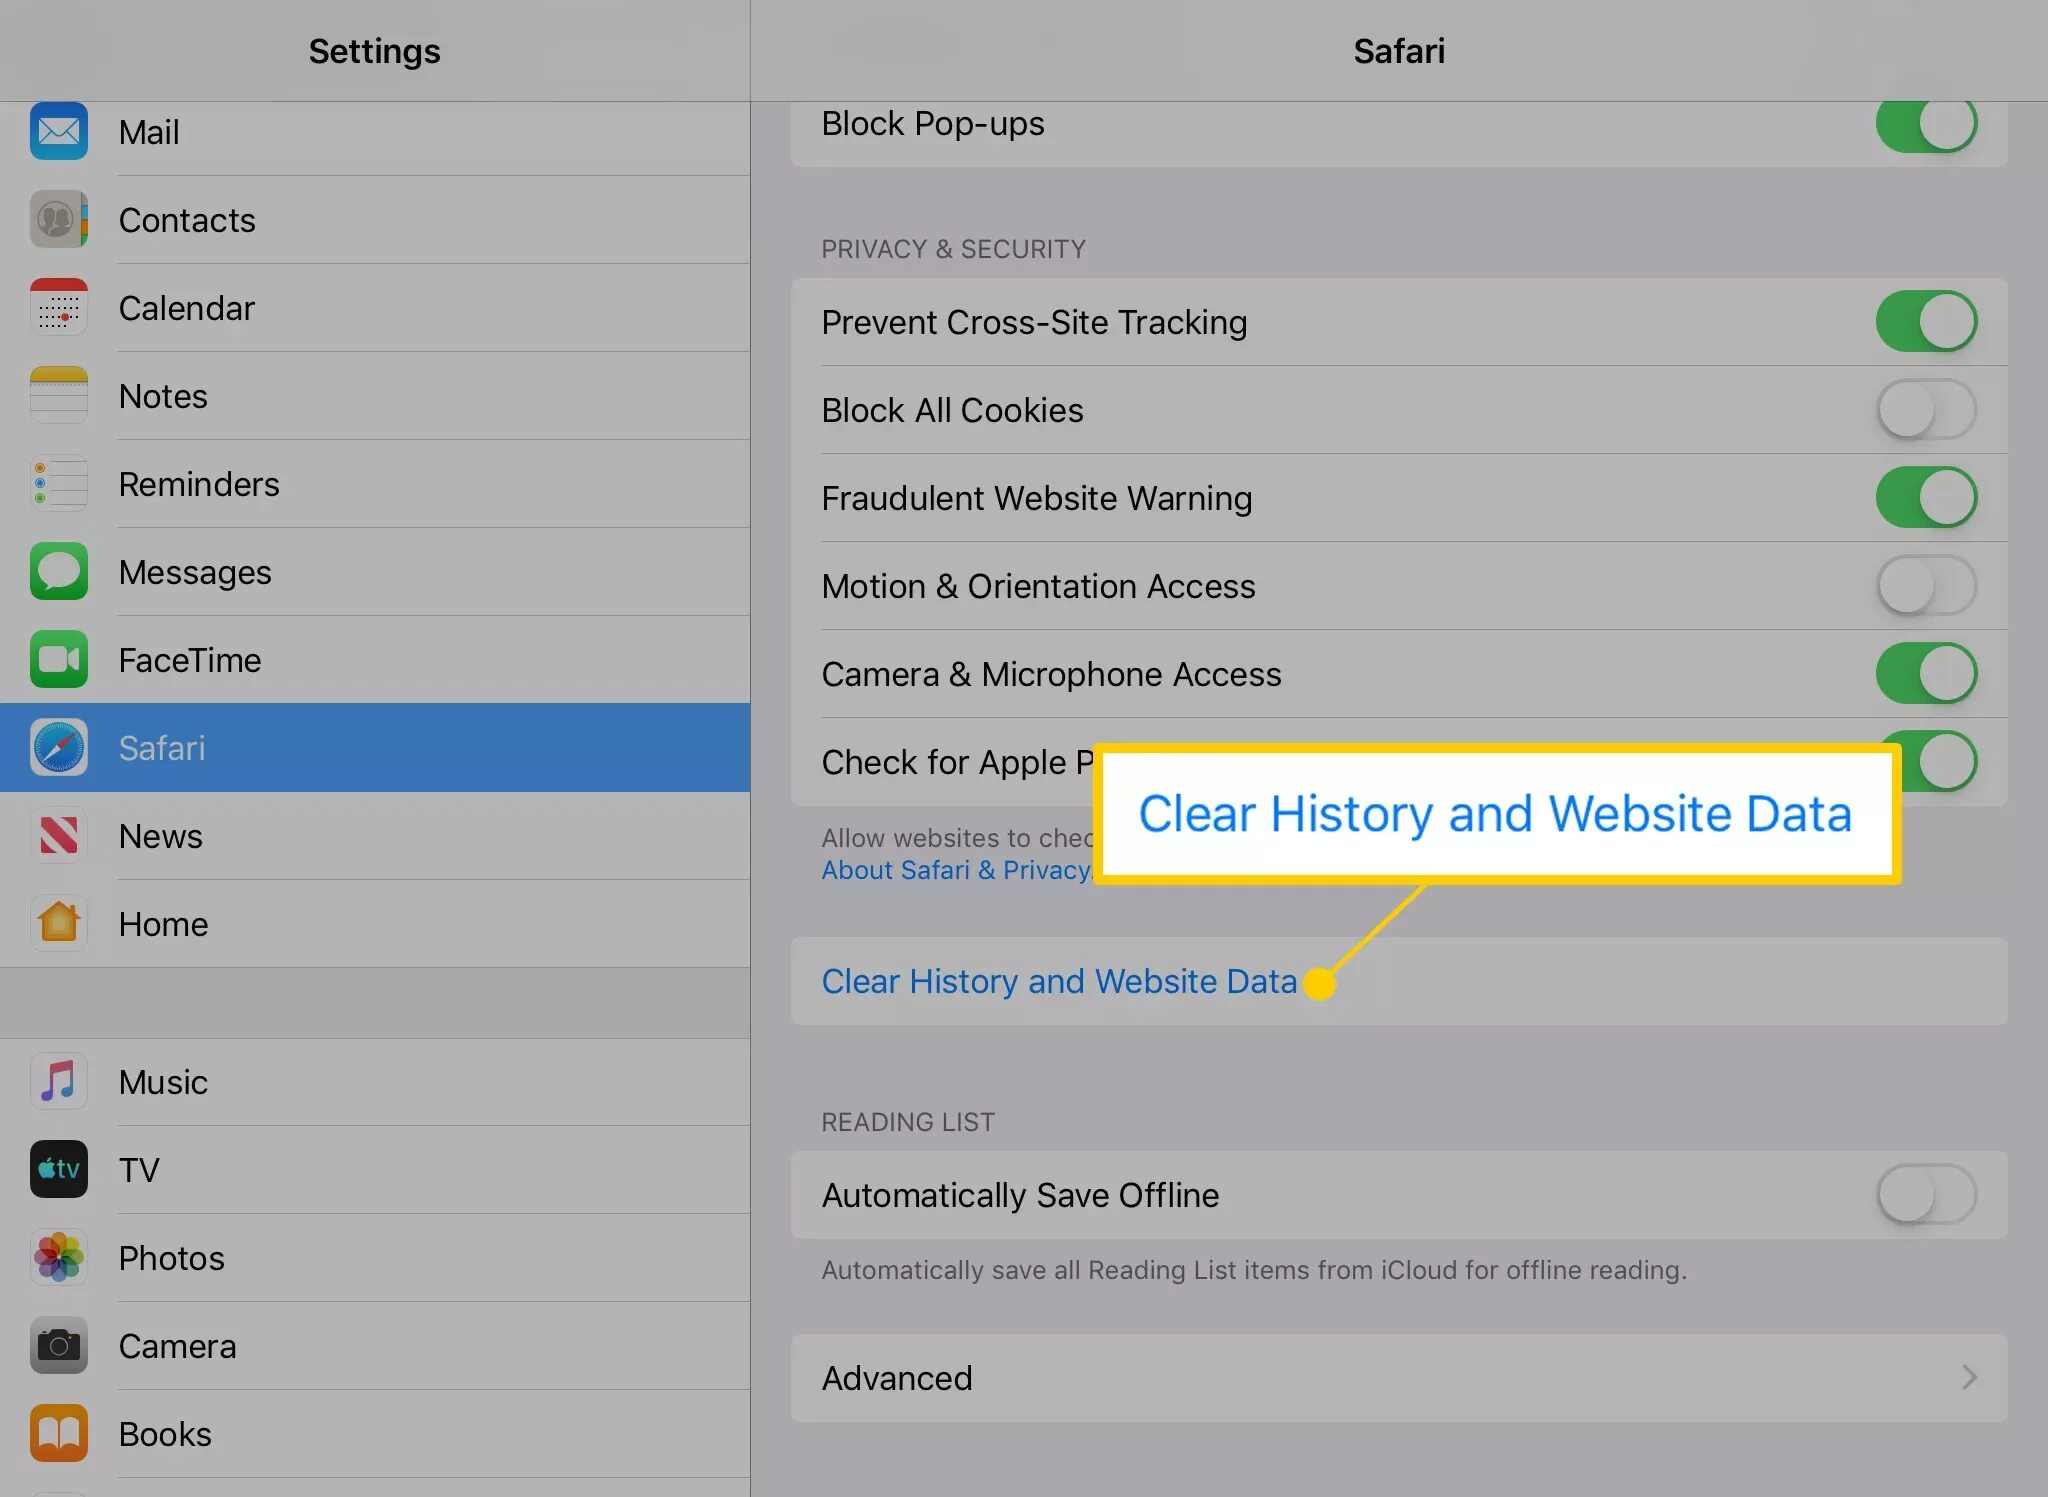
Task: Select the Photos pinwheel icon
Action: click(x=59, y=1257)
